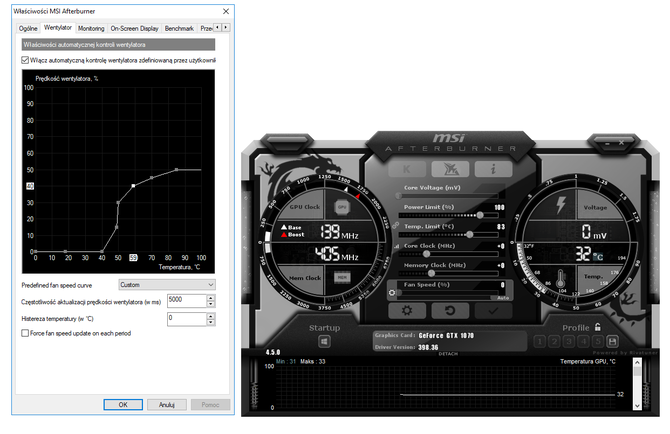Screen dimensions: 670x434
Task: Click the link icon beside Temp. Limit
Action: tap(395, 225)
